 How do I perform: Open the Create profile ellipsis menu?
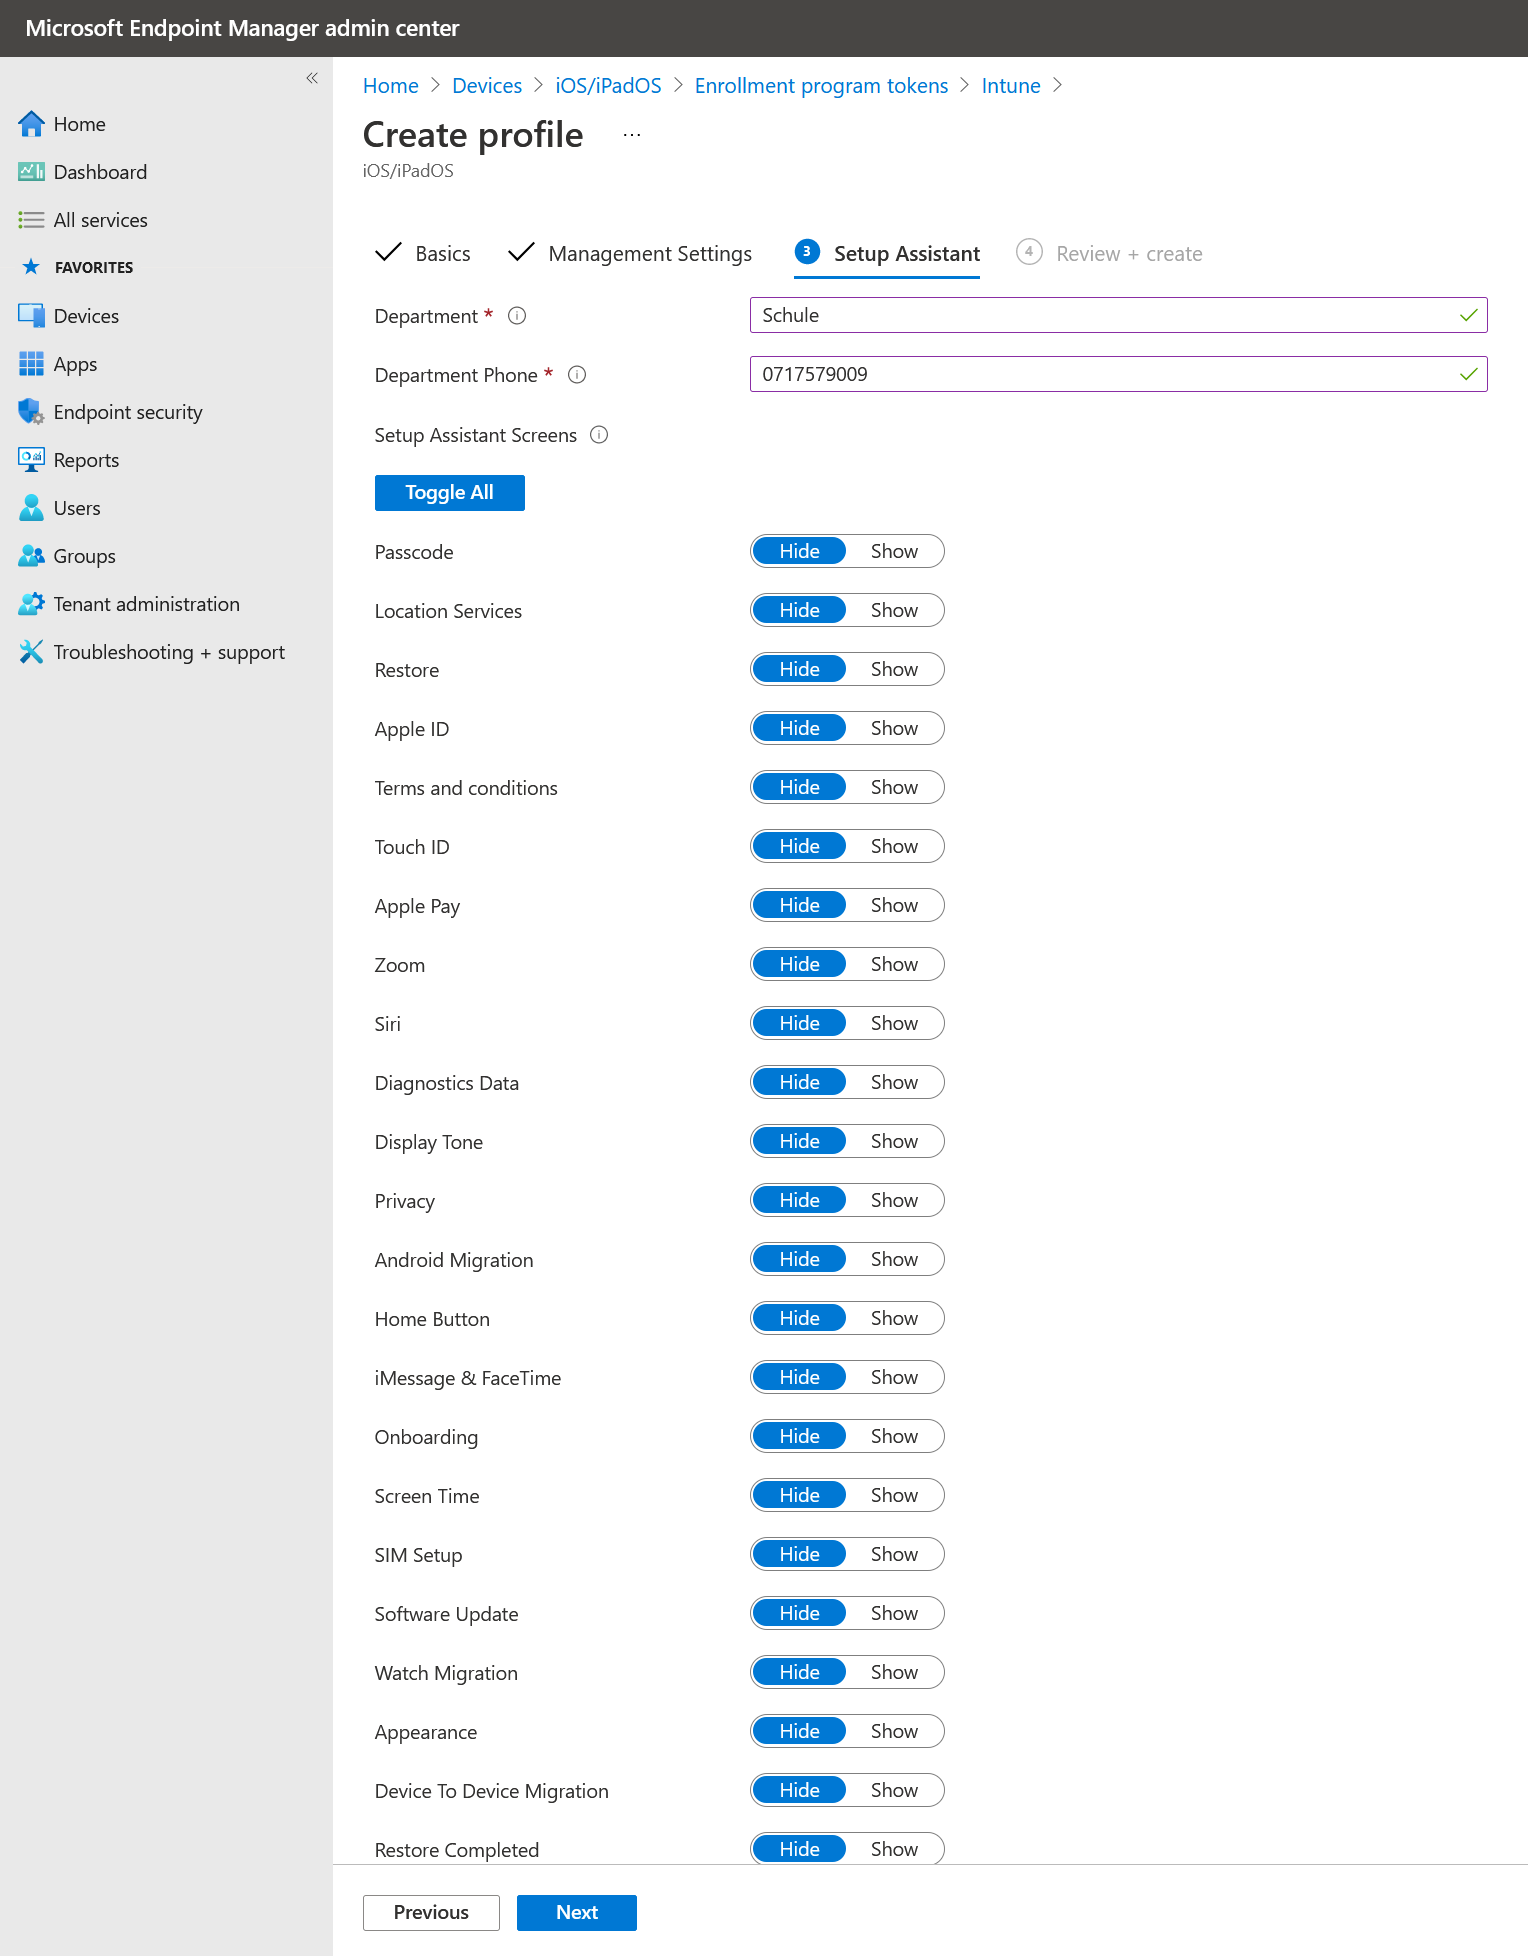pos(631,135)
